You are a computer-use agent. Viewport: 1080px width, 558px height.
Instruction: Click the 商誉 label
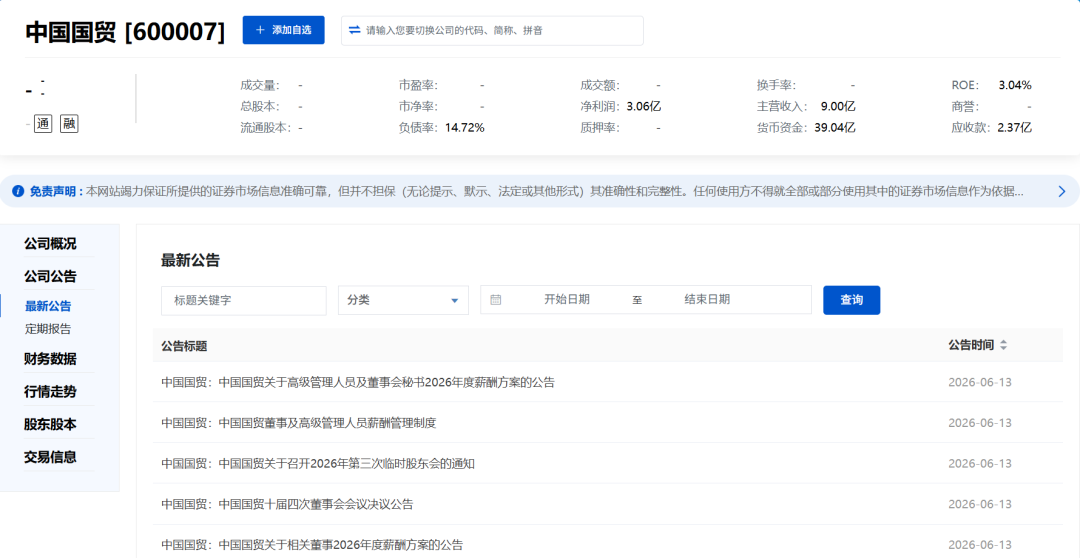pyautogui.click(x=965, y=107)
